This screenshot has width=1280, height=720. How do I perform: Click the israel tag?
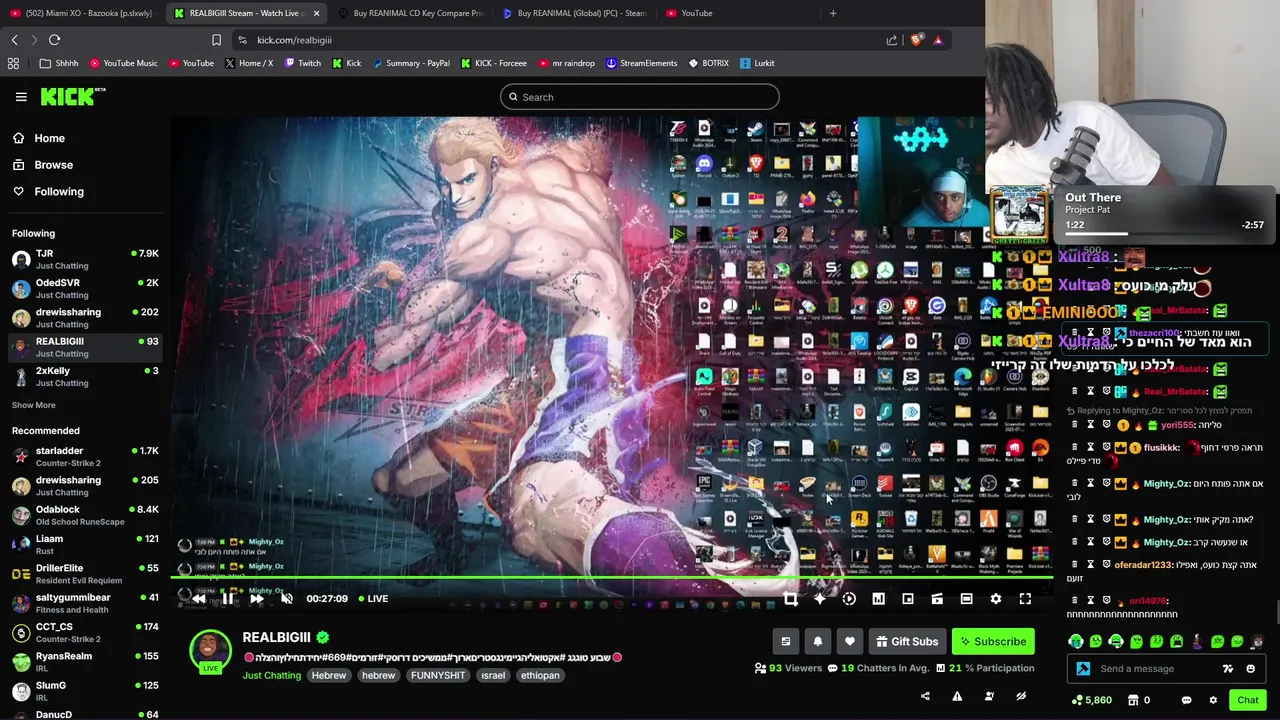[x=493, y=675]
